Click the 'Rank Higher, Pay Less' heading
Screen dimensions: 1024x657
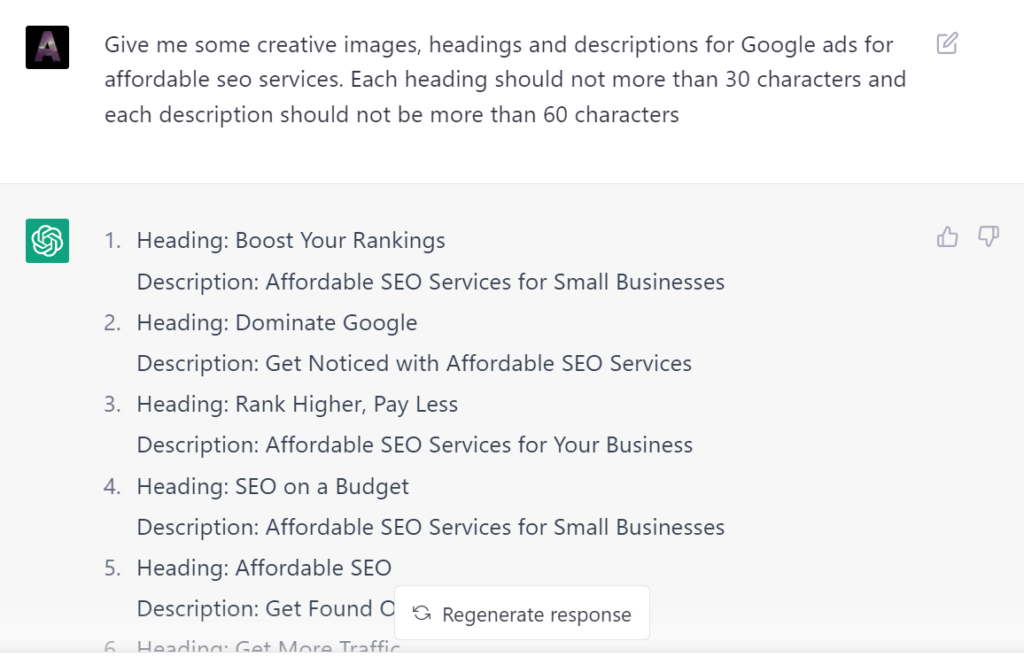tap(347, 404)
